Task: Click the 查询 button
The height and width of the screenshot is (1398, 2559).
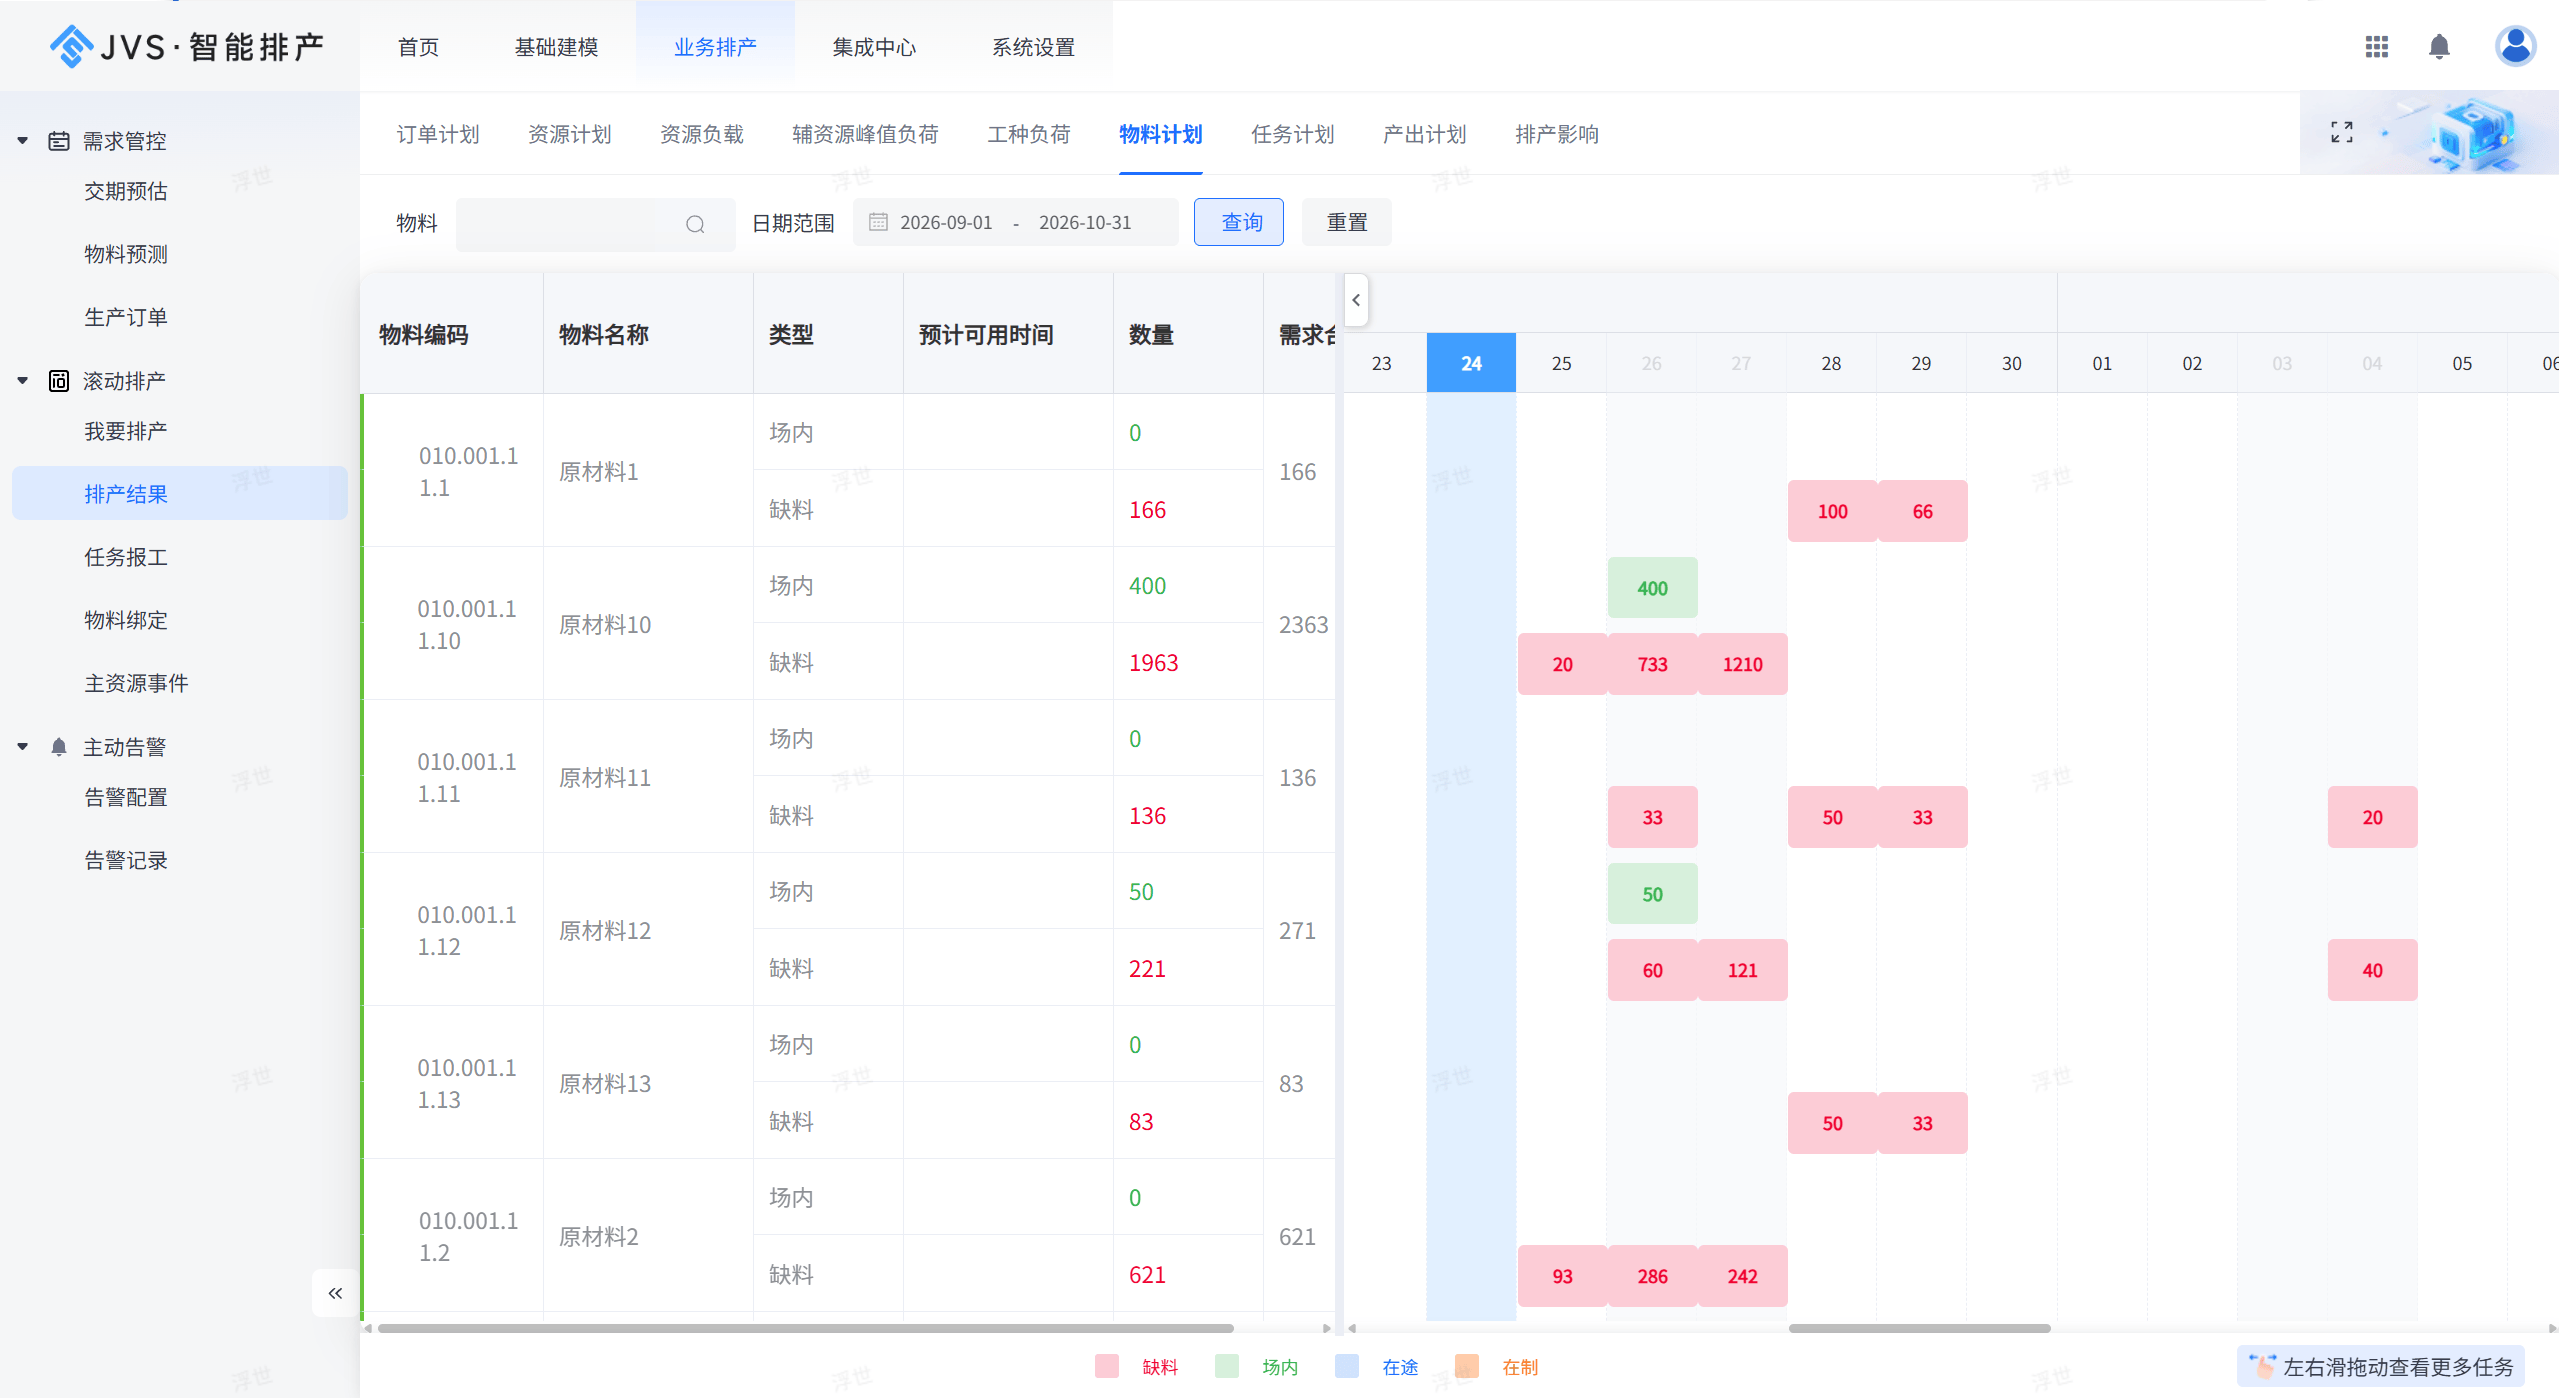Action: pyautogui.click(x=1238, y=222)
